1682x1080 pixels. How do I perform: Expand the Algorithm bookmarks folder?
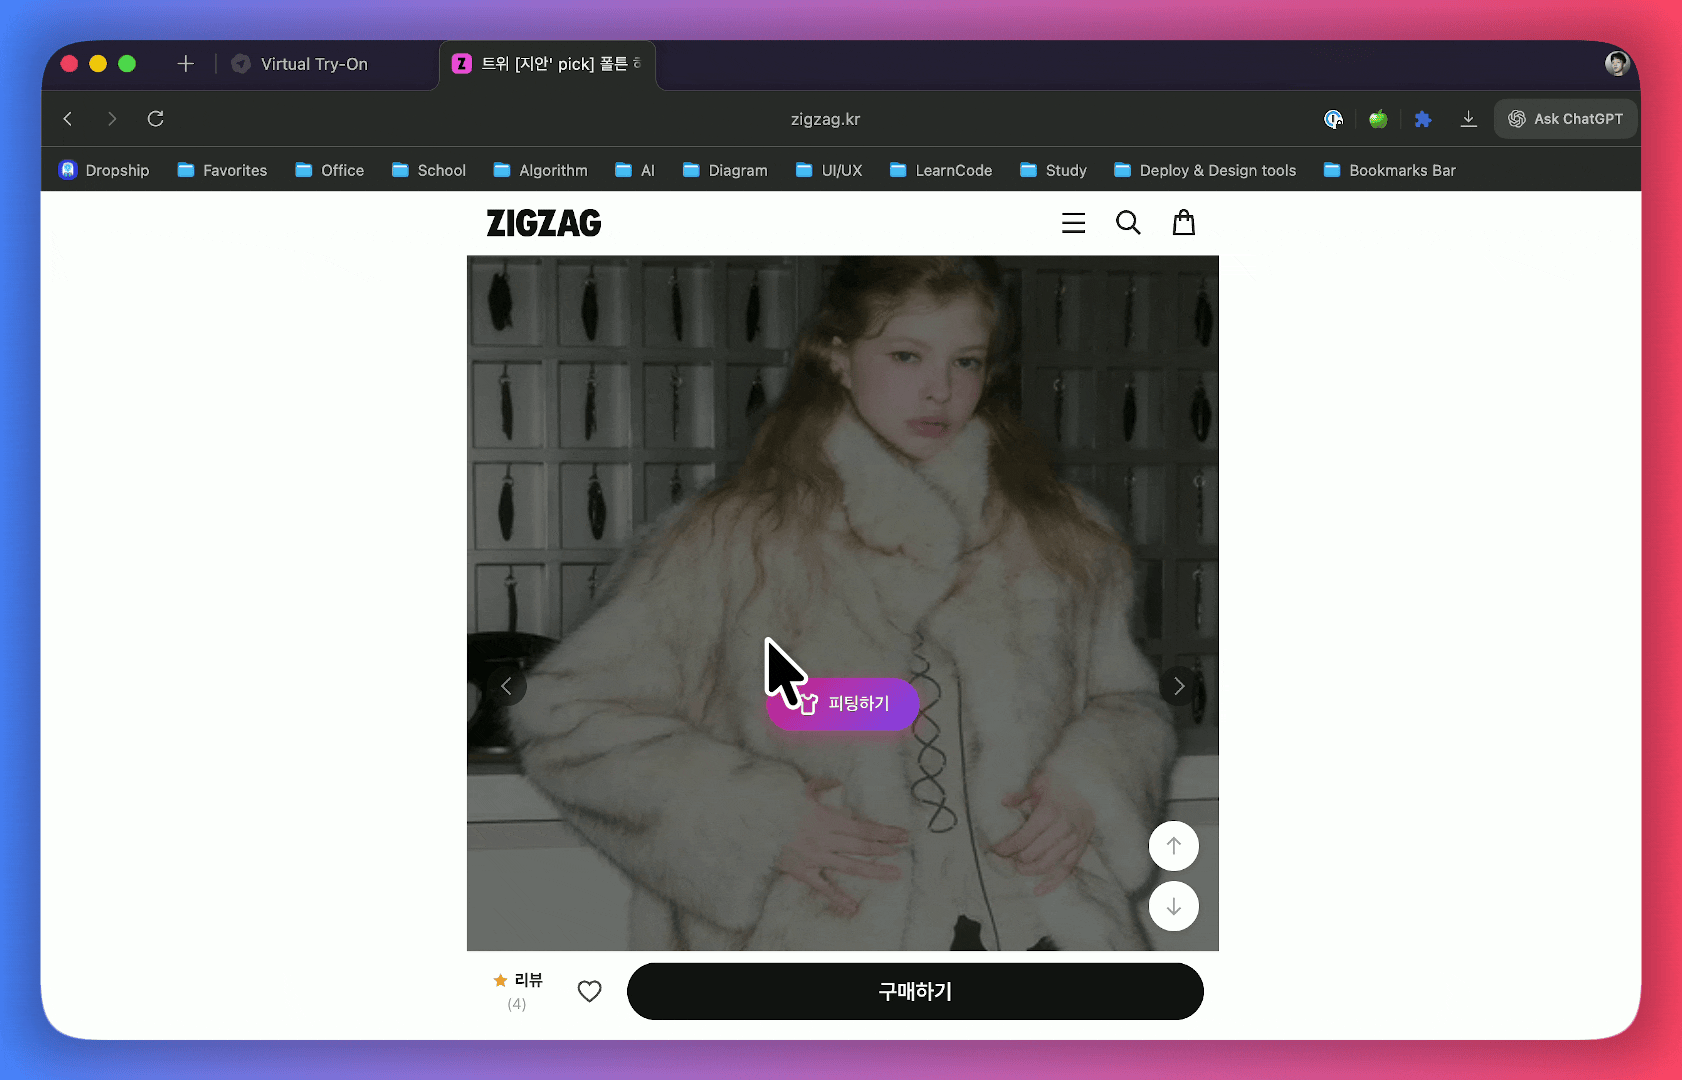(x=540, y=171)
